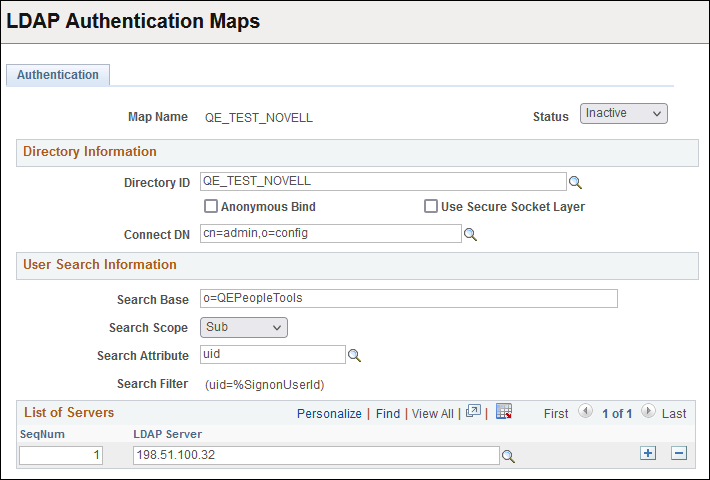Click the Connect DN lookup magnifier
This screenshot has width=710, height=480.
pos(469,235)
